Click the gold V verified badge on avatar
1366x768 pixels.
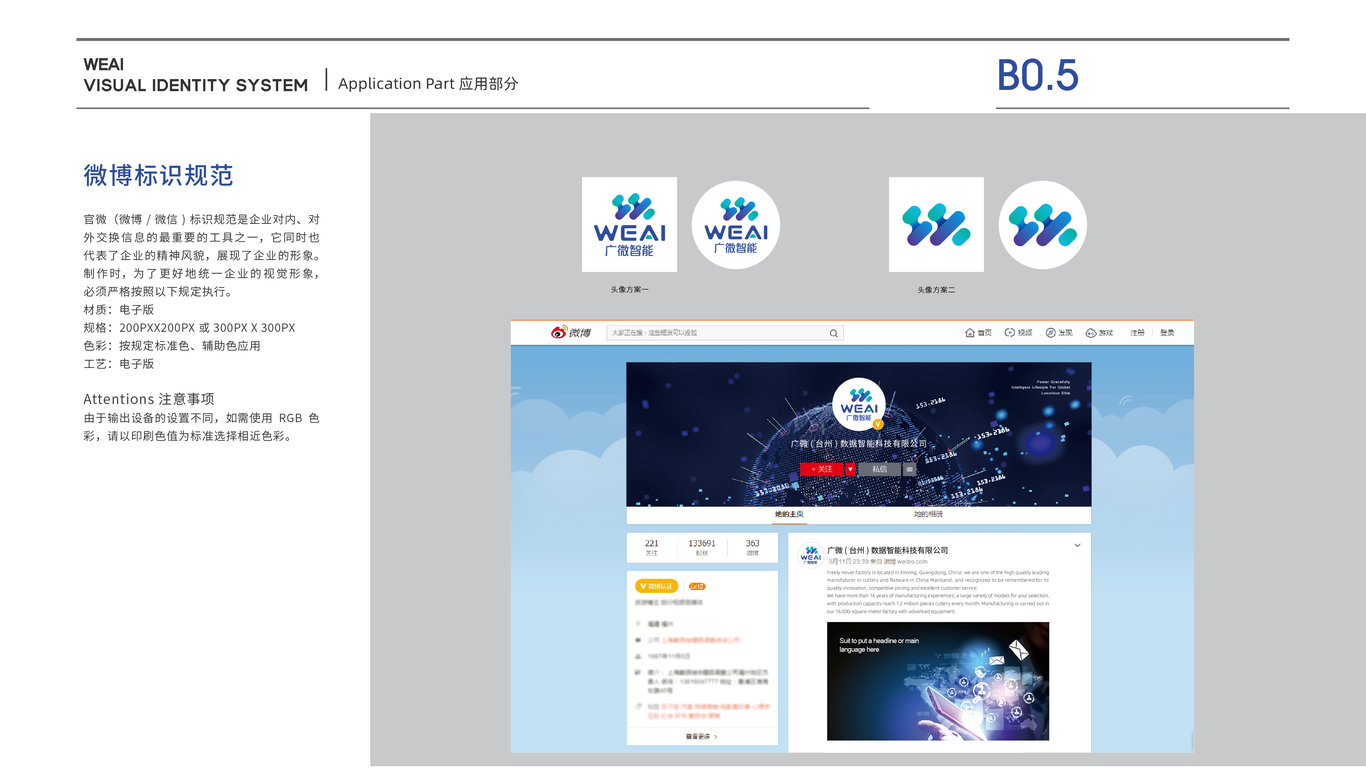(x=877, y=425)
